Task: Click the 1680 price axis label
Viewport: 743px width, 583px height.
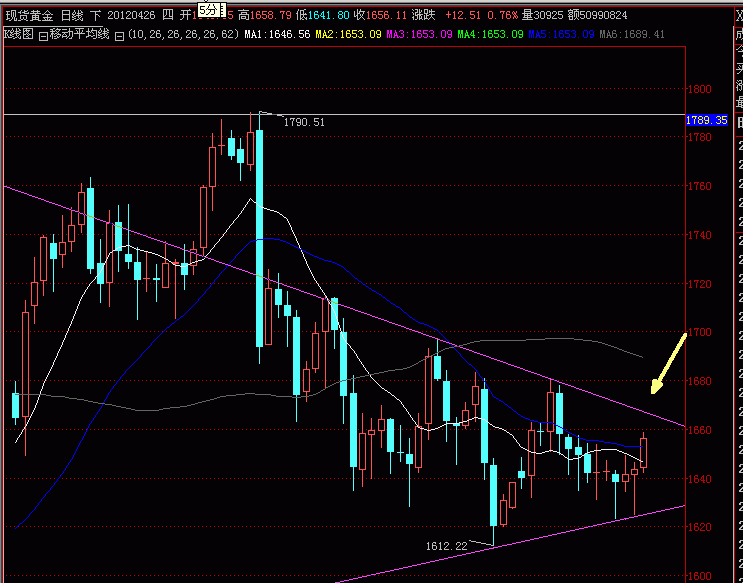Action: point(699,381)
